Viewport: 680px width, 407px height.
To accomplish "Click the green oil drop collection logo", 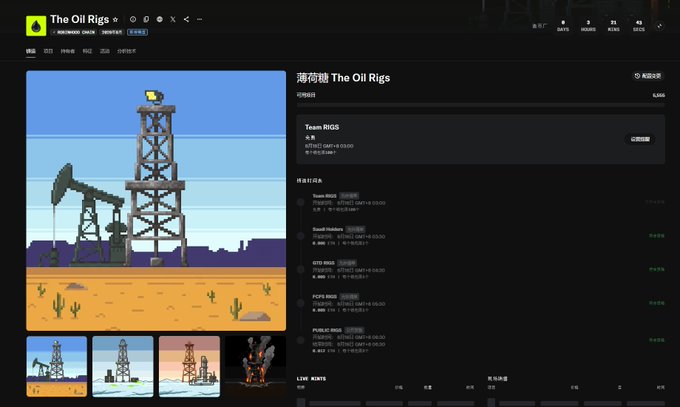I will pos(36,26).
